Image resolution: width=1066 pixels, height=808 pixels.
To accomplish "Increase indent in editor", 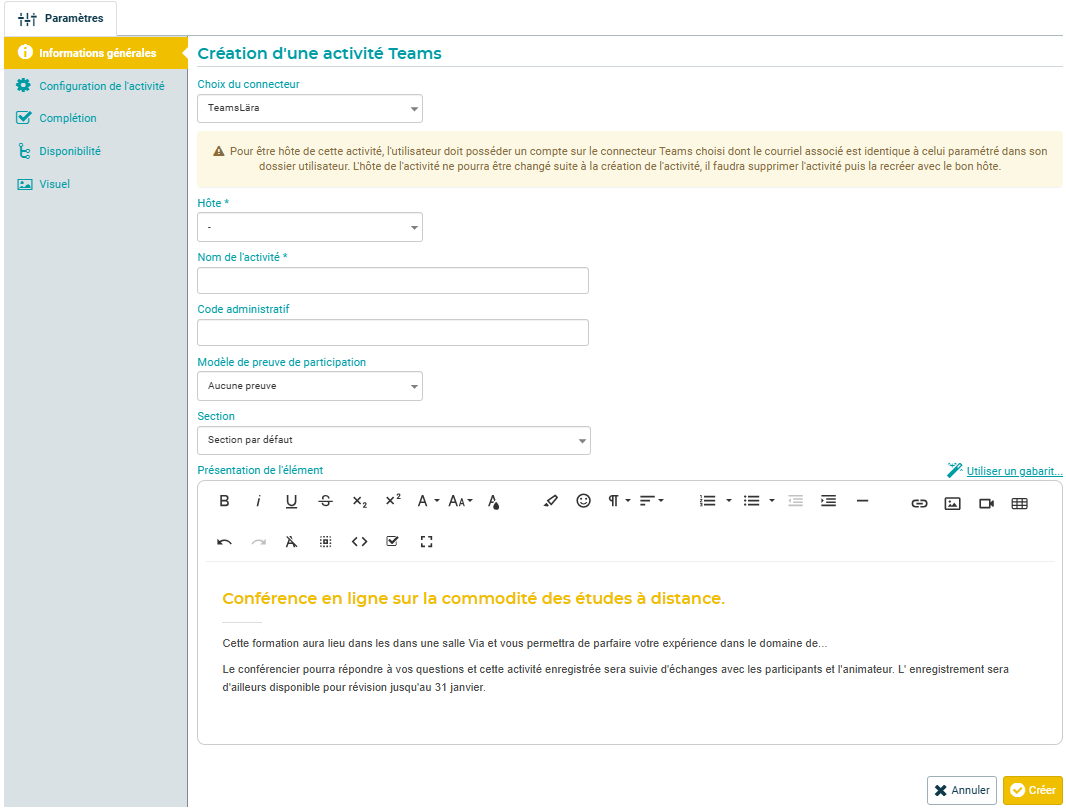I will tap(828, 501).
